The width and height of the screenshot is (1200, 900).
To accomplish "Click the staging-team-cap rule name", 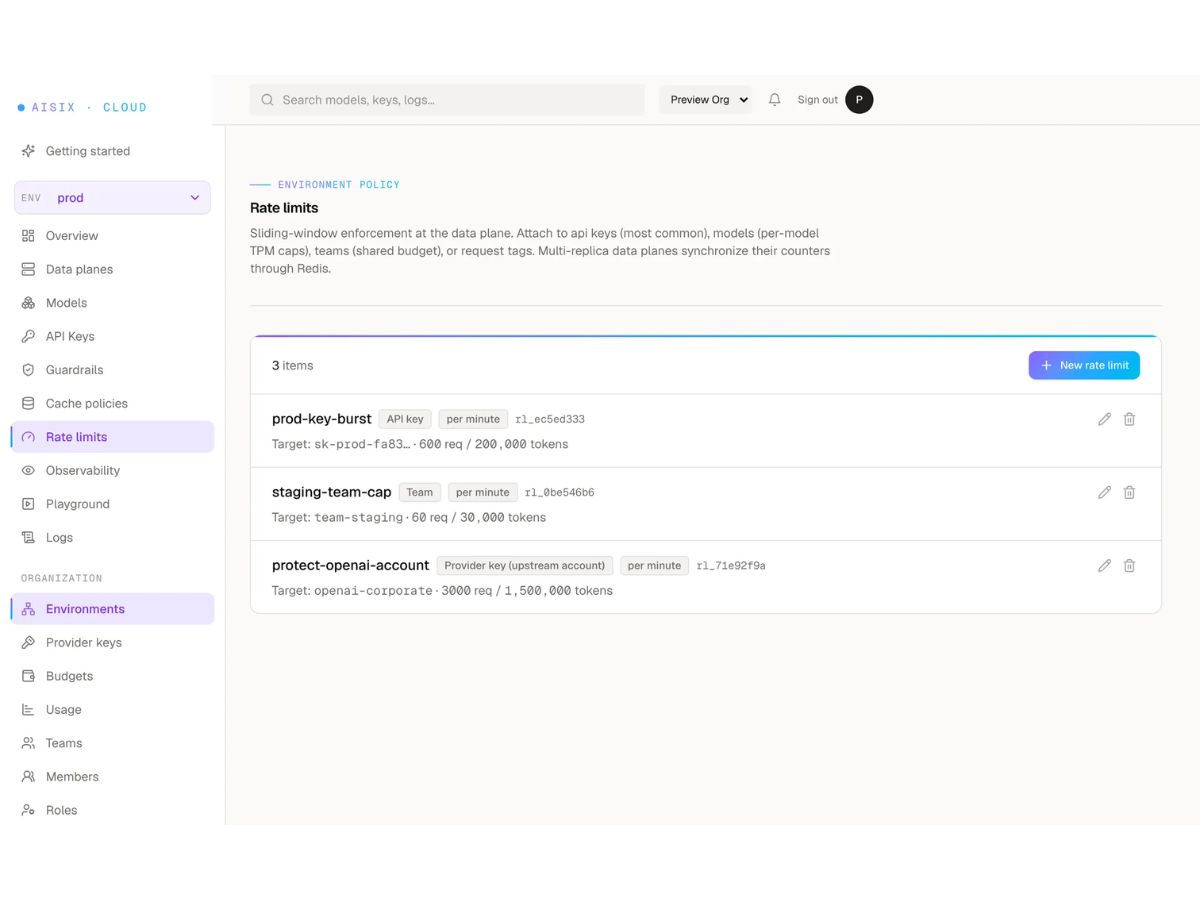I will coord(331,492).
